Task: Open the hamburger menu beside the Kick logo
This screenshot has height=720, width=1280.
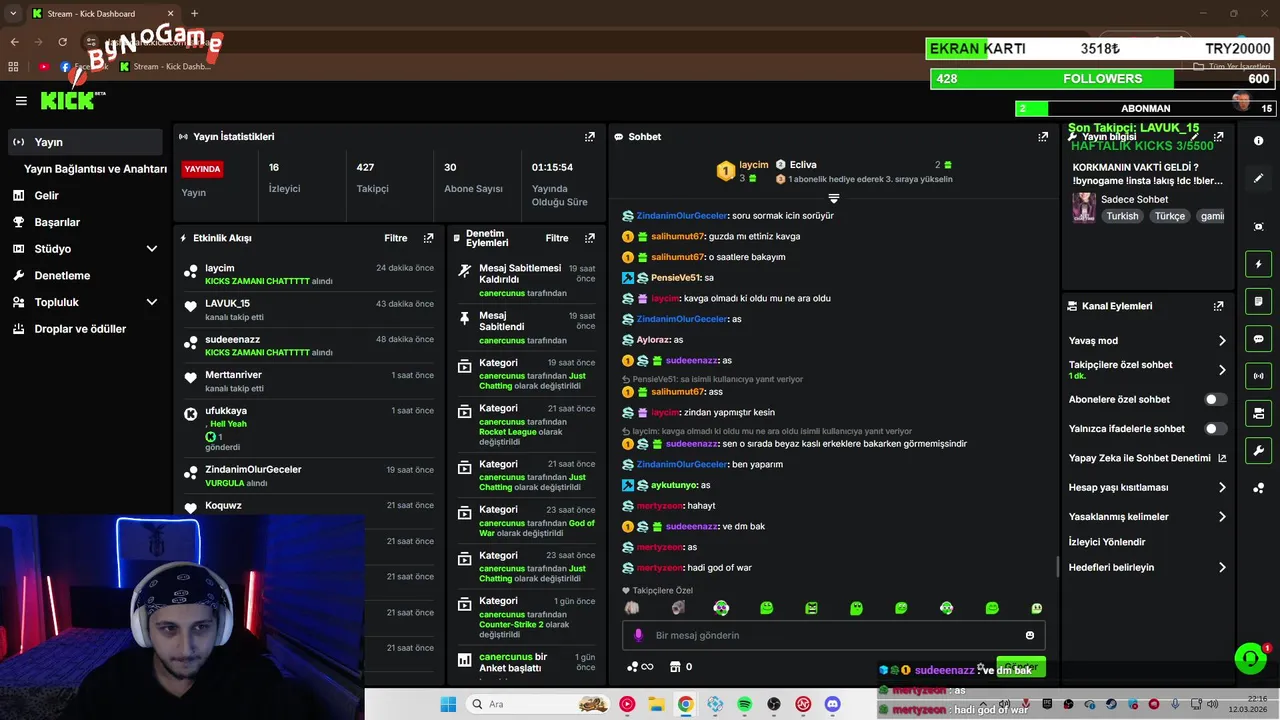Action: point(21,101)
